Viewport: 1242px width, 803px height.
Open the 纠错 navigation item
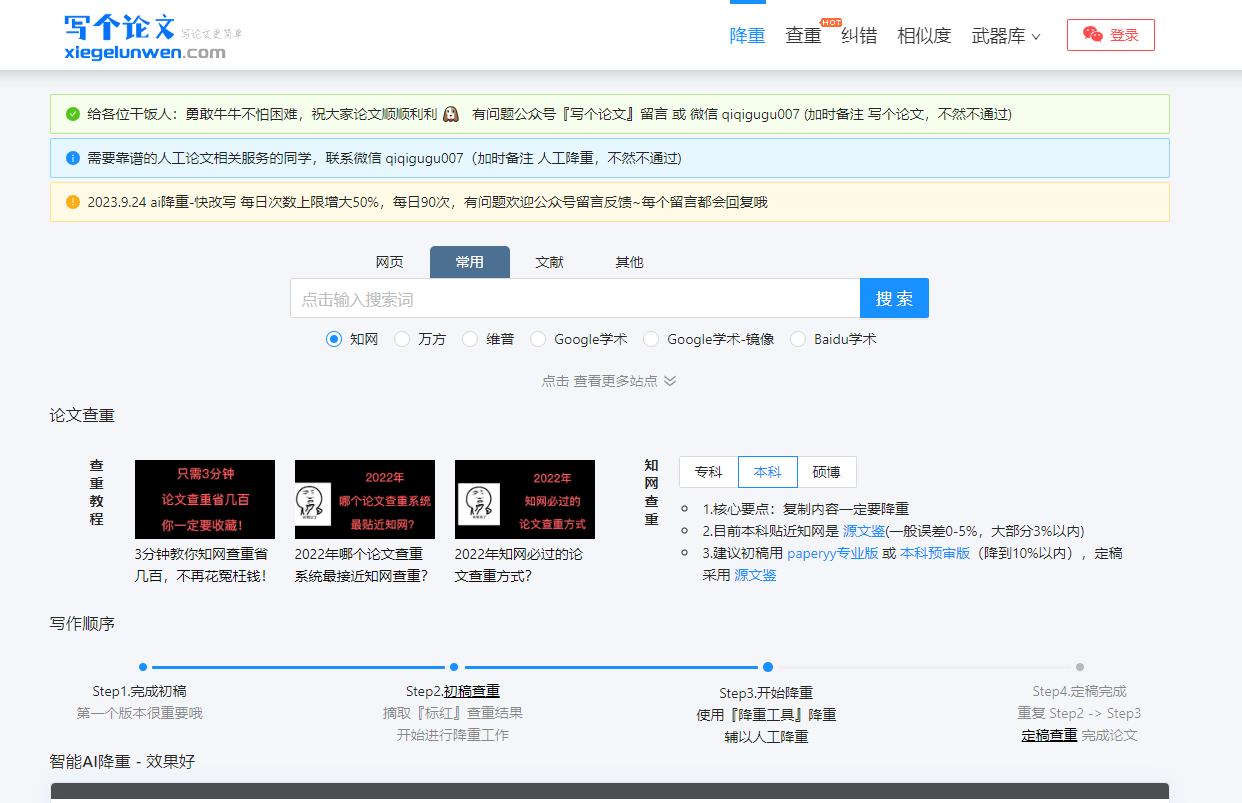point(859,36)
